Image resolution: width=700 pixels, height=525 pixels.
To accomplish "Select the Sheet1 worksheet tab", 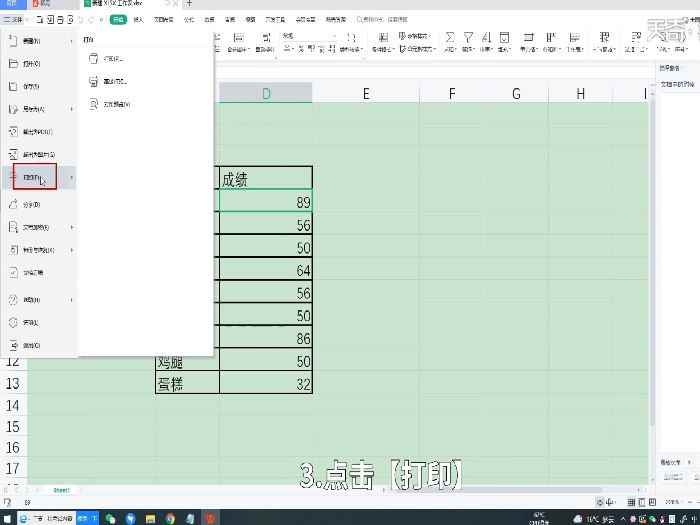I will click(x=61, y=490).
